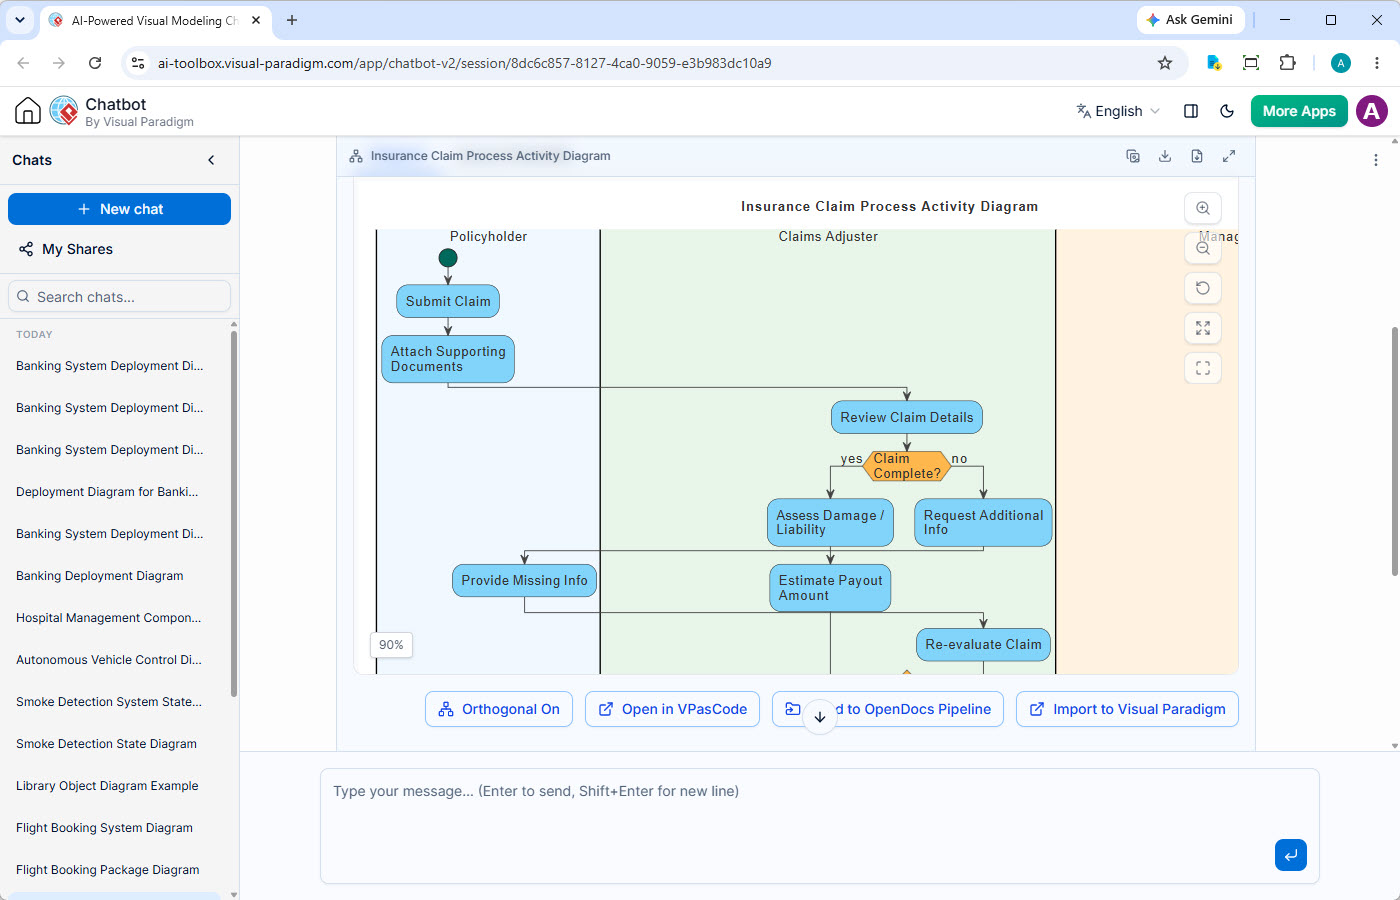The image size is (1400, 900).
Task: Open Flight Booking System Diagram chat
Action: [x=104, y=828]
